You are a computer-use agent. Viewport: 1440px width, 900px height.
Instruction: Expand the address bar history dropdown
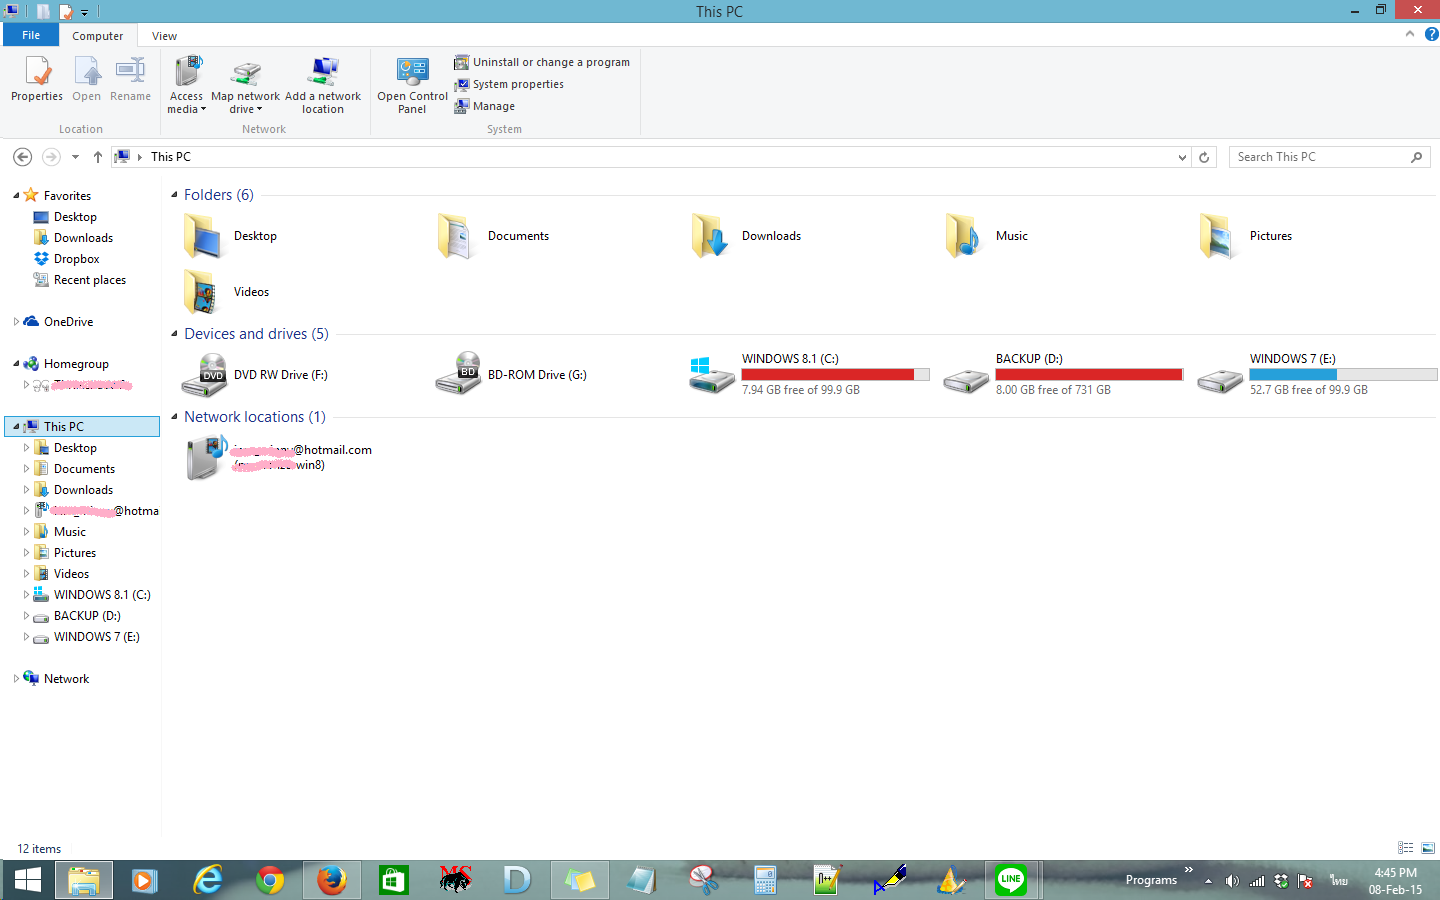(1183, 157)
